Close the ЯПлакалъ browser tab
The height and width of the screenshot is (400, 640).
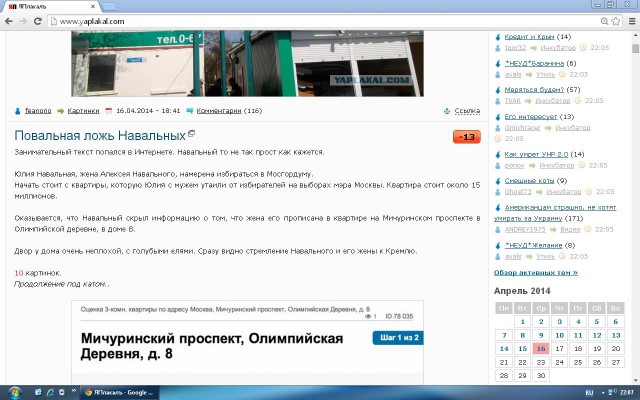pos(93,7)
